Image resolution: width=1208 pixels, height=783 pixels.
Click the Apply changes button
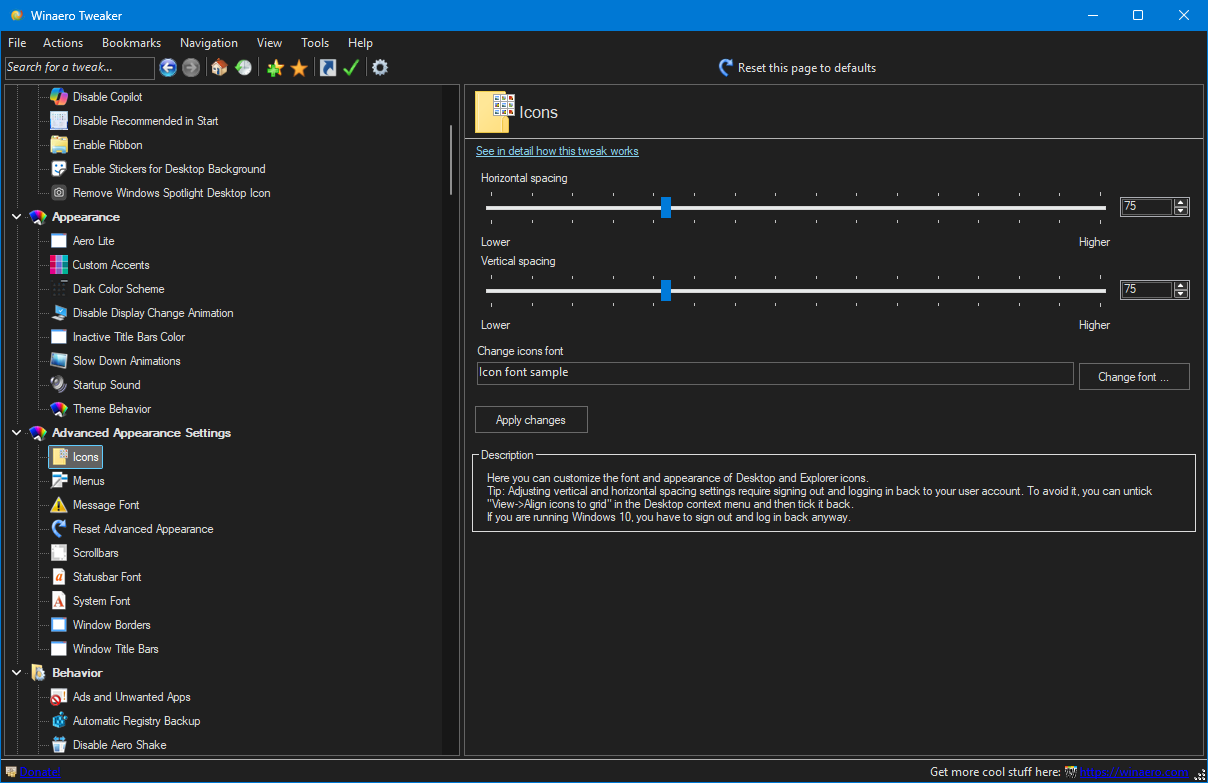531,420
